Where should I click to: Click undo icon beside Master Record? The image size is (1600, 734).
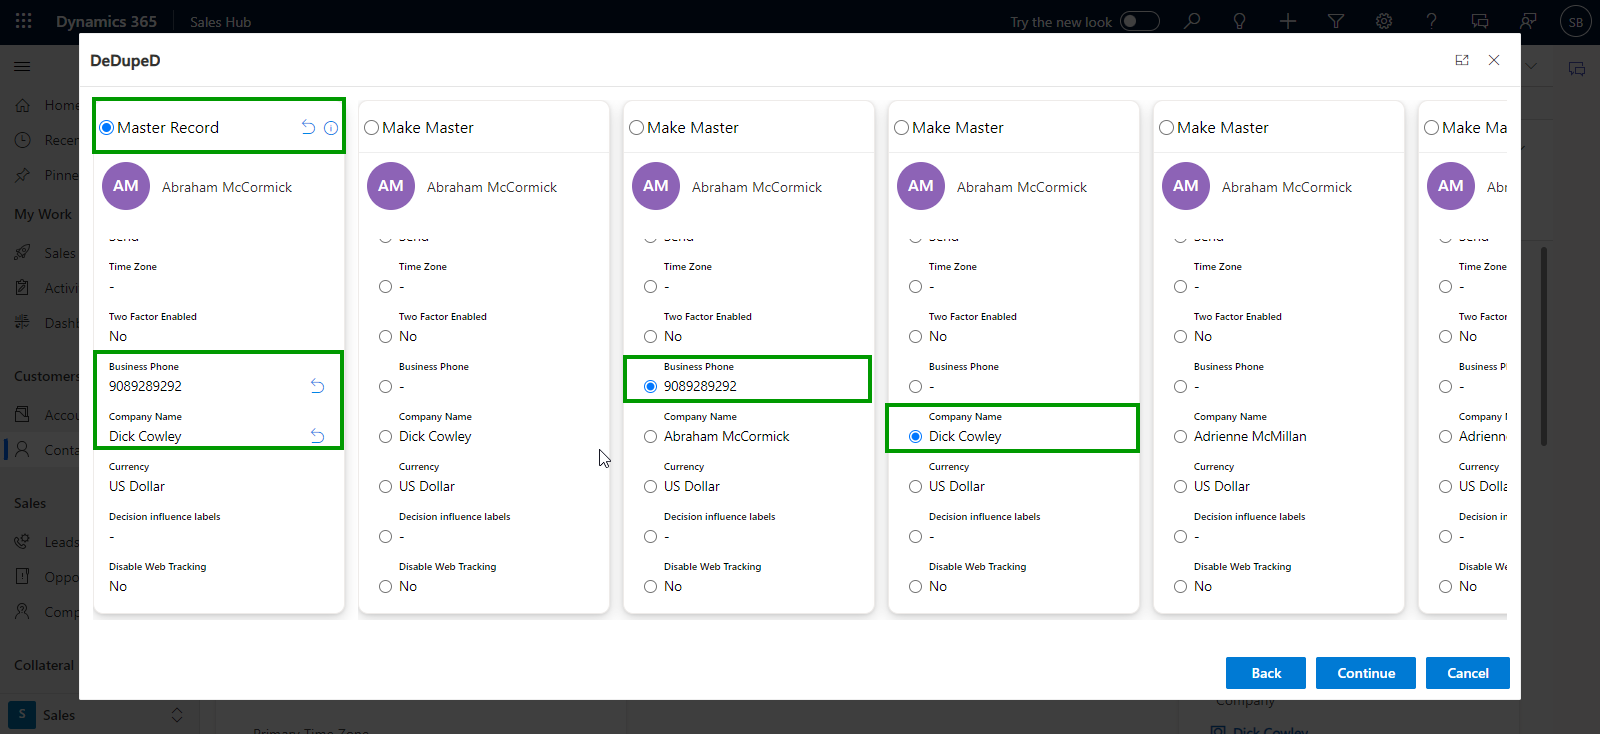[x=308, y=127]
